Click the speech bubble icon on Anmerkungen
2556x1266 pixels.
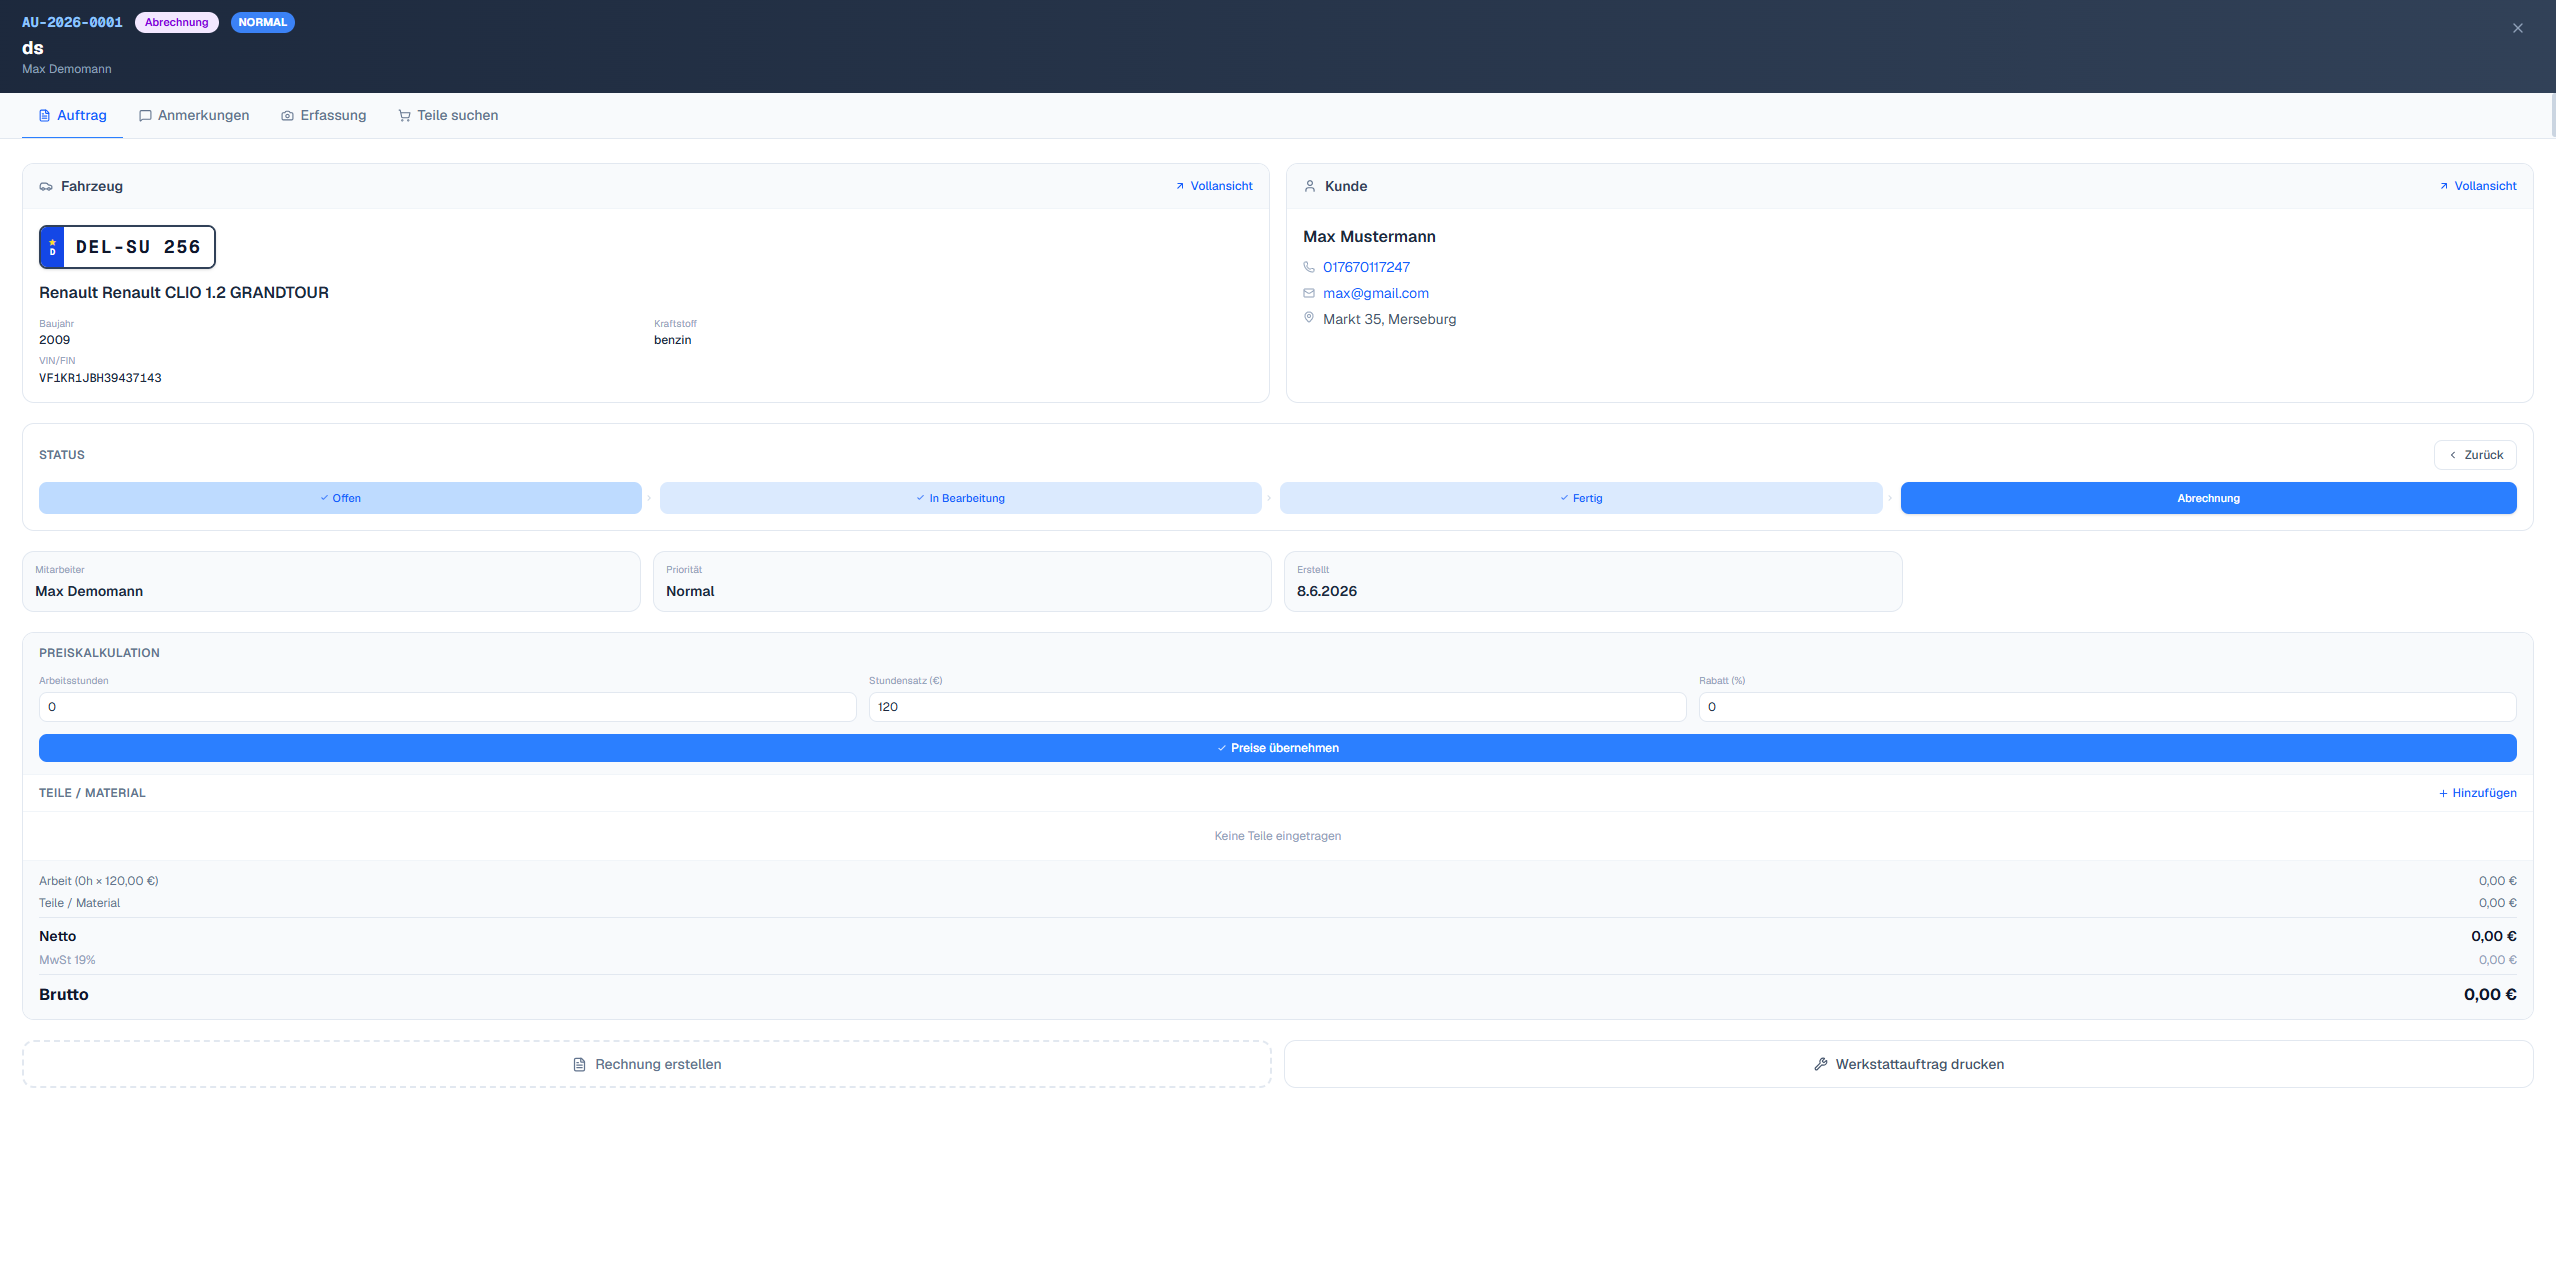[145, 116]
